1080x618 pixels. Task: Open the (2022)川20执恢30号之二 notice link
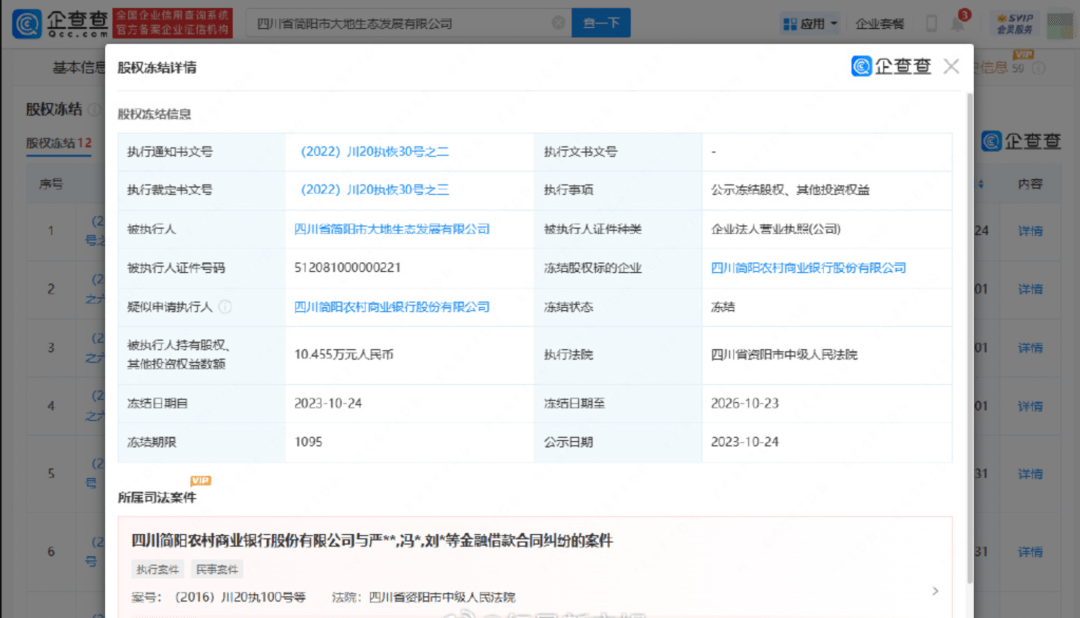pos(374,152)
